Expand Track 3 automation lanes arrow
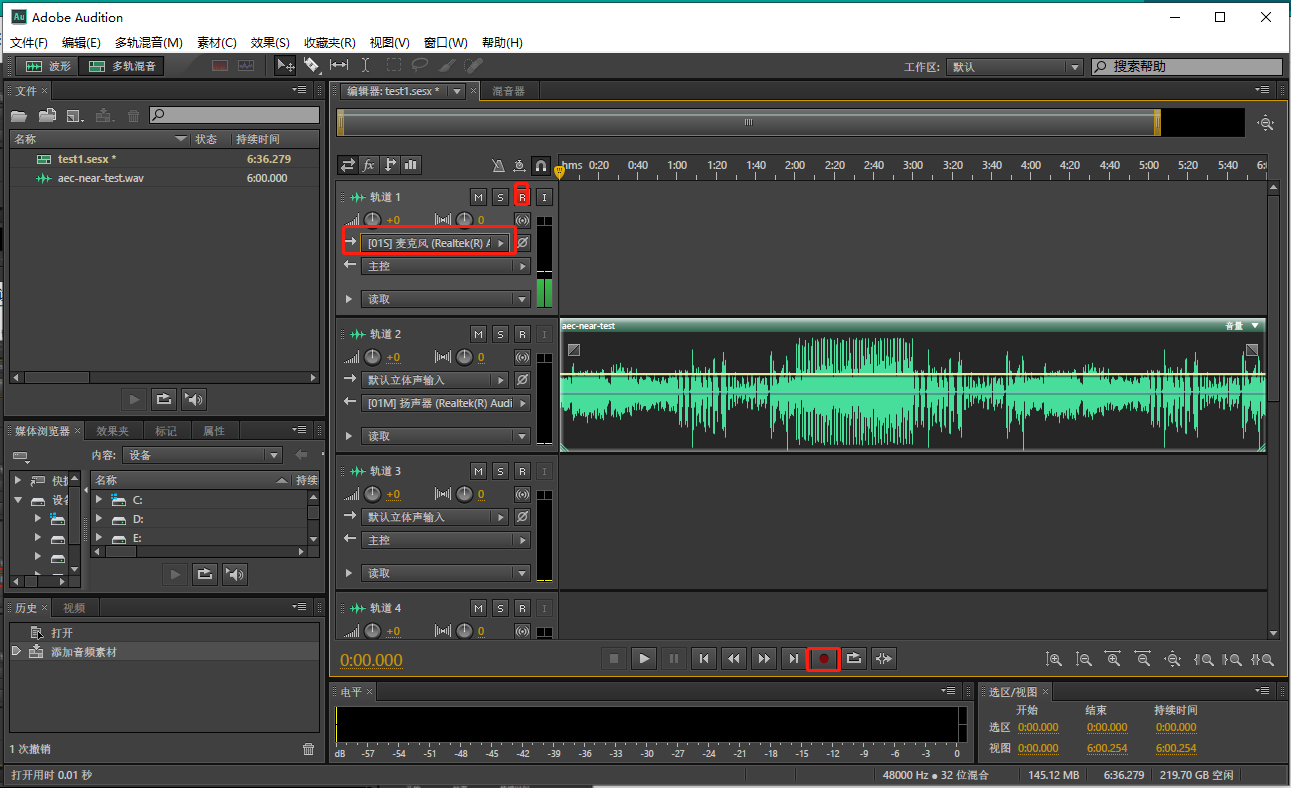The width and height of the screenshot is (1291, 788). [x=348, y=573]
